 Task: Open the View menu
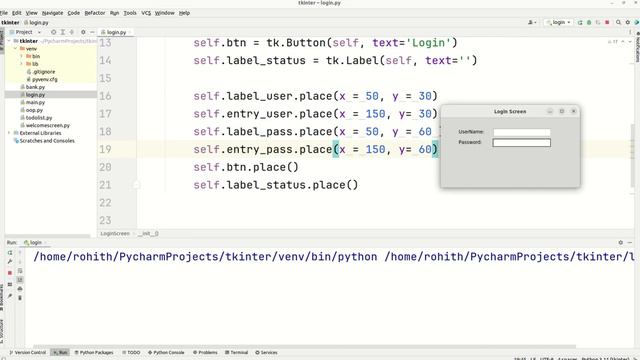tap(31, 13)
